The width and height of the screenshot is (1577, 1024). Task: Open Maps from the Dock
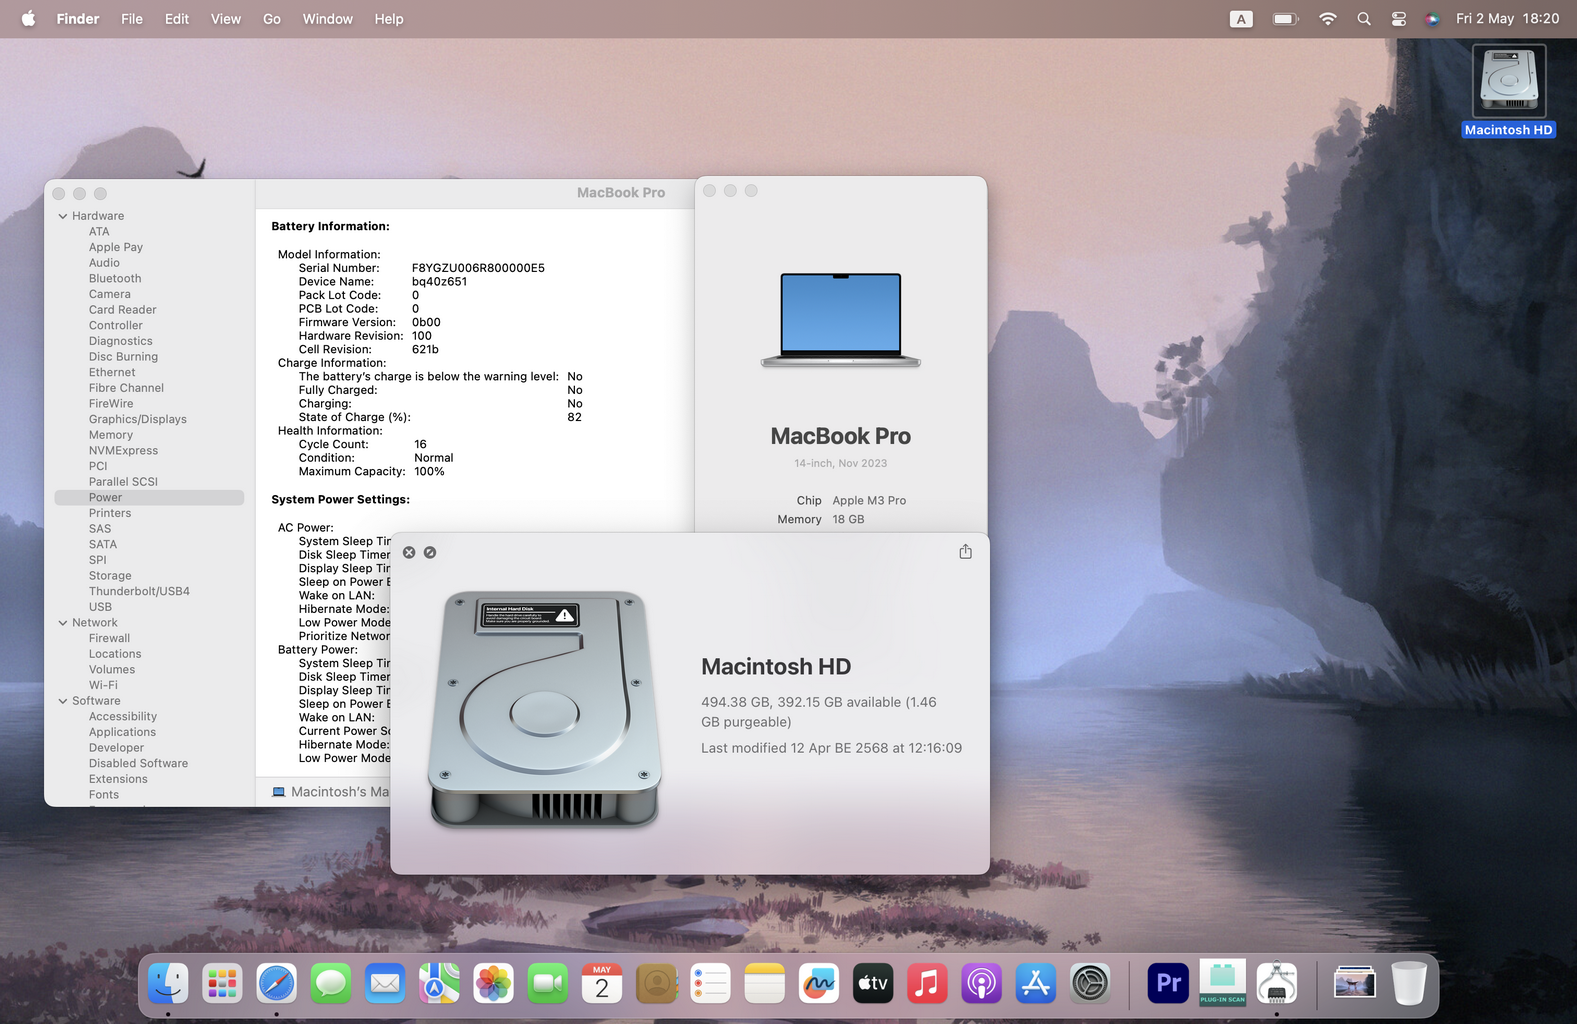tap(439, 984)
